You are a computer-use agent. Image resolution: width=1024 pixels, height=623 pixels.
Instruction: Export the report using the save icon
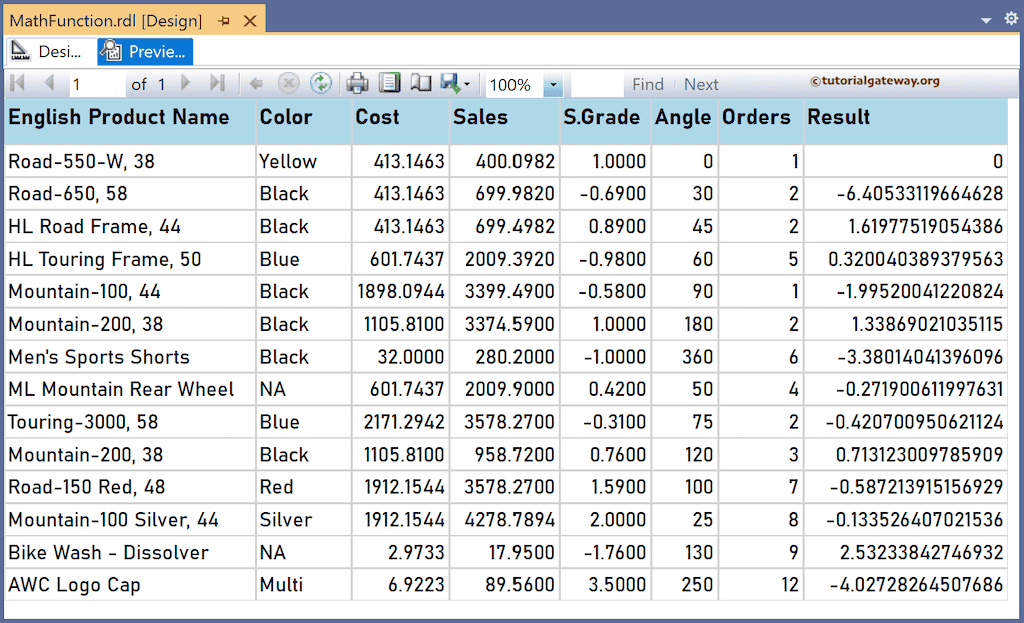[450, 84]
